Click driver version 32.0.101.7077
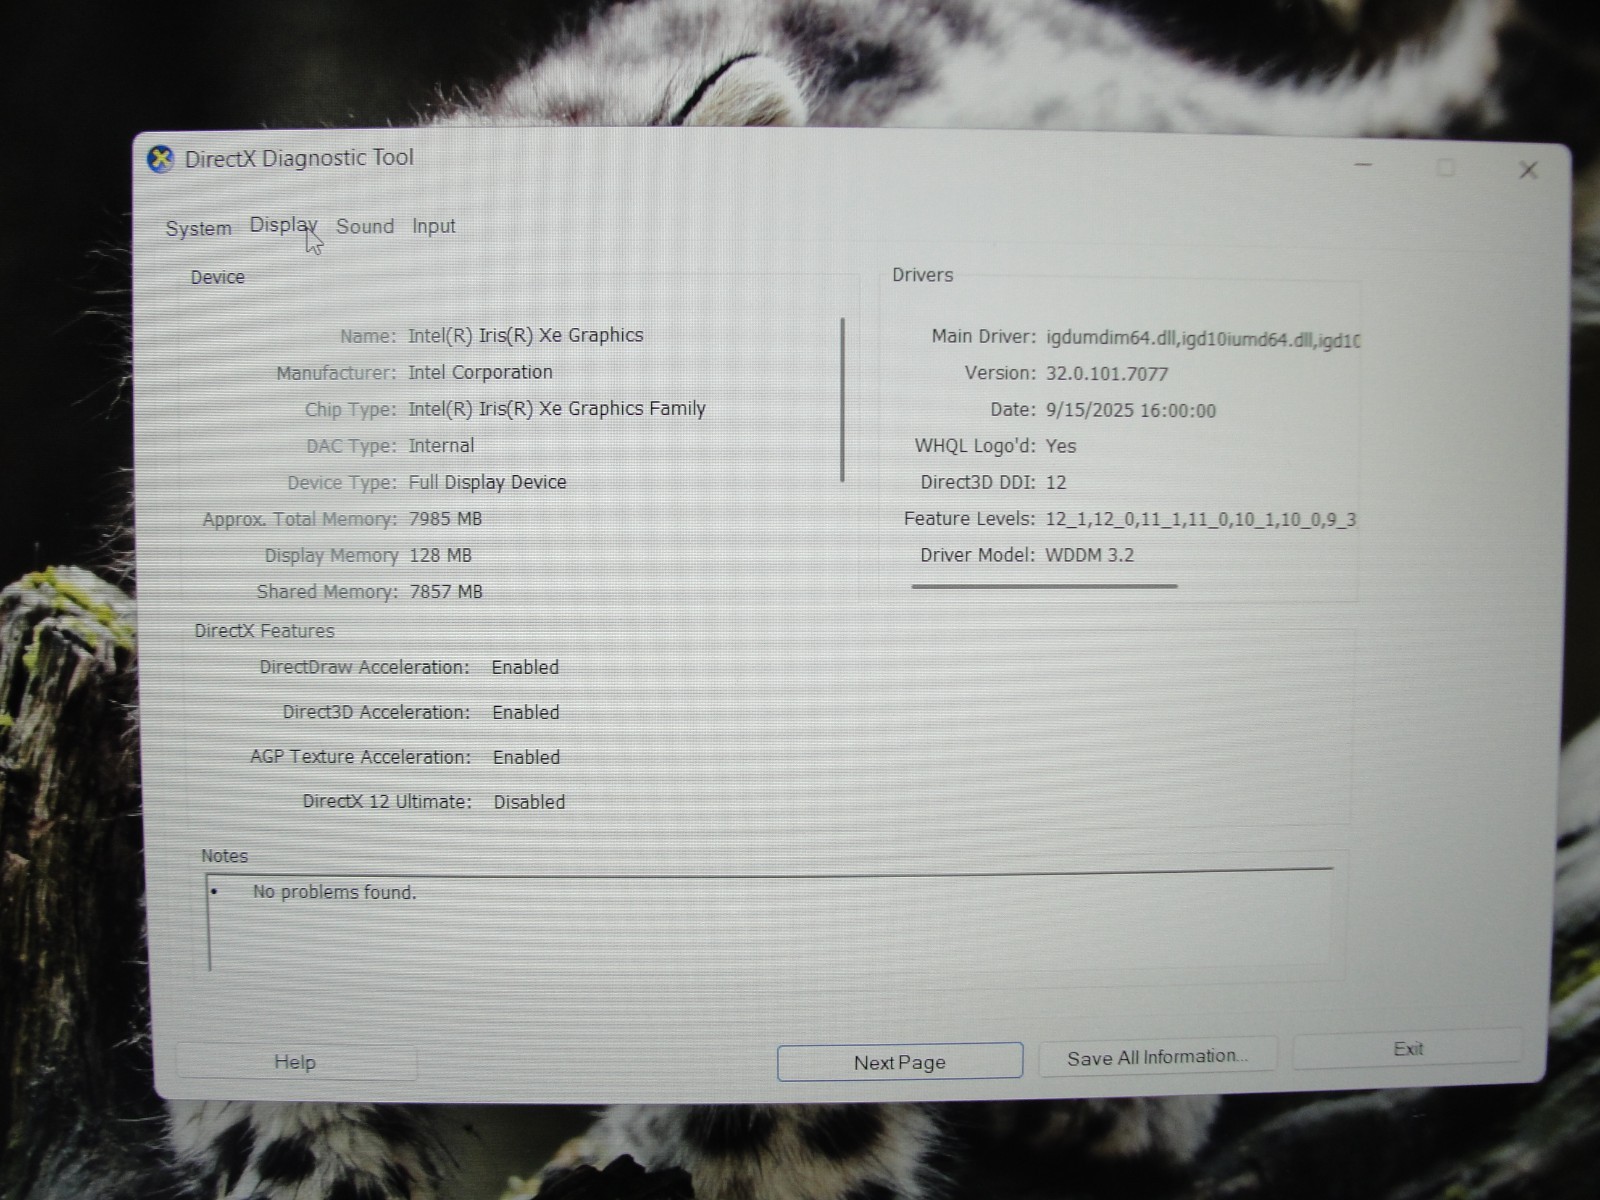The height and width of the screenshot is (1200, 1600). (1107, 374)
